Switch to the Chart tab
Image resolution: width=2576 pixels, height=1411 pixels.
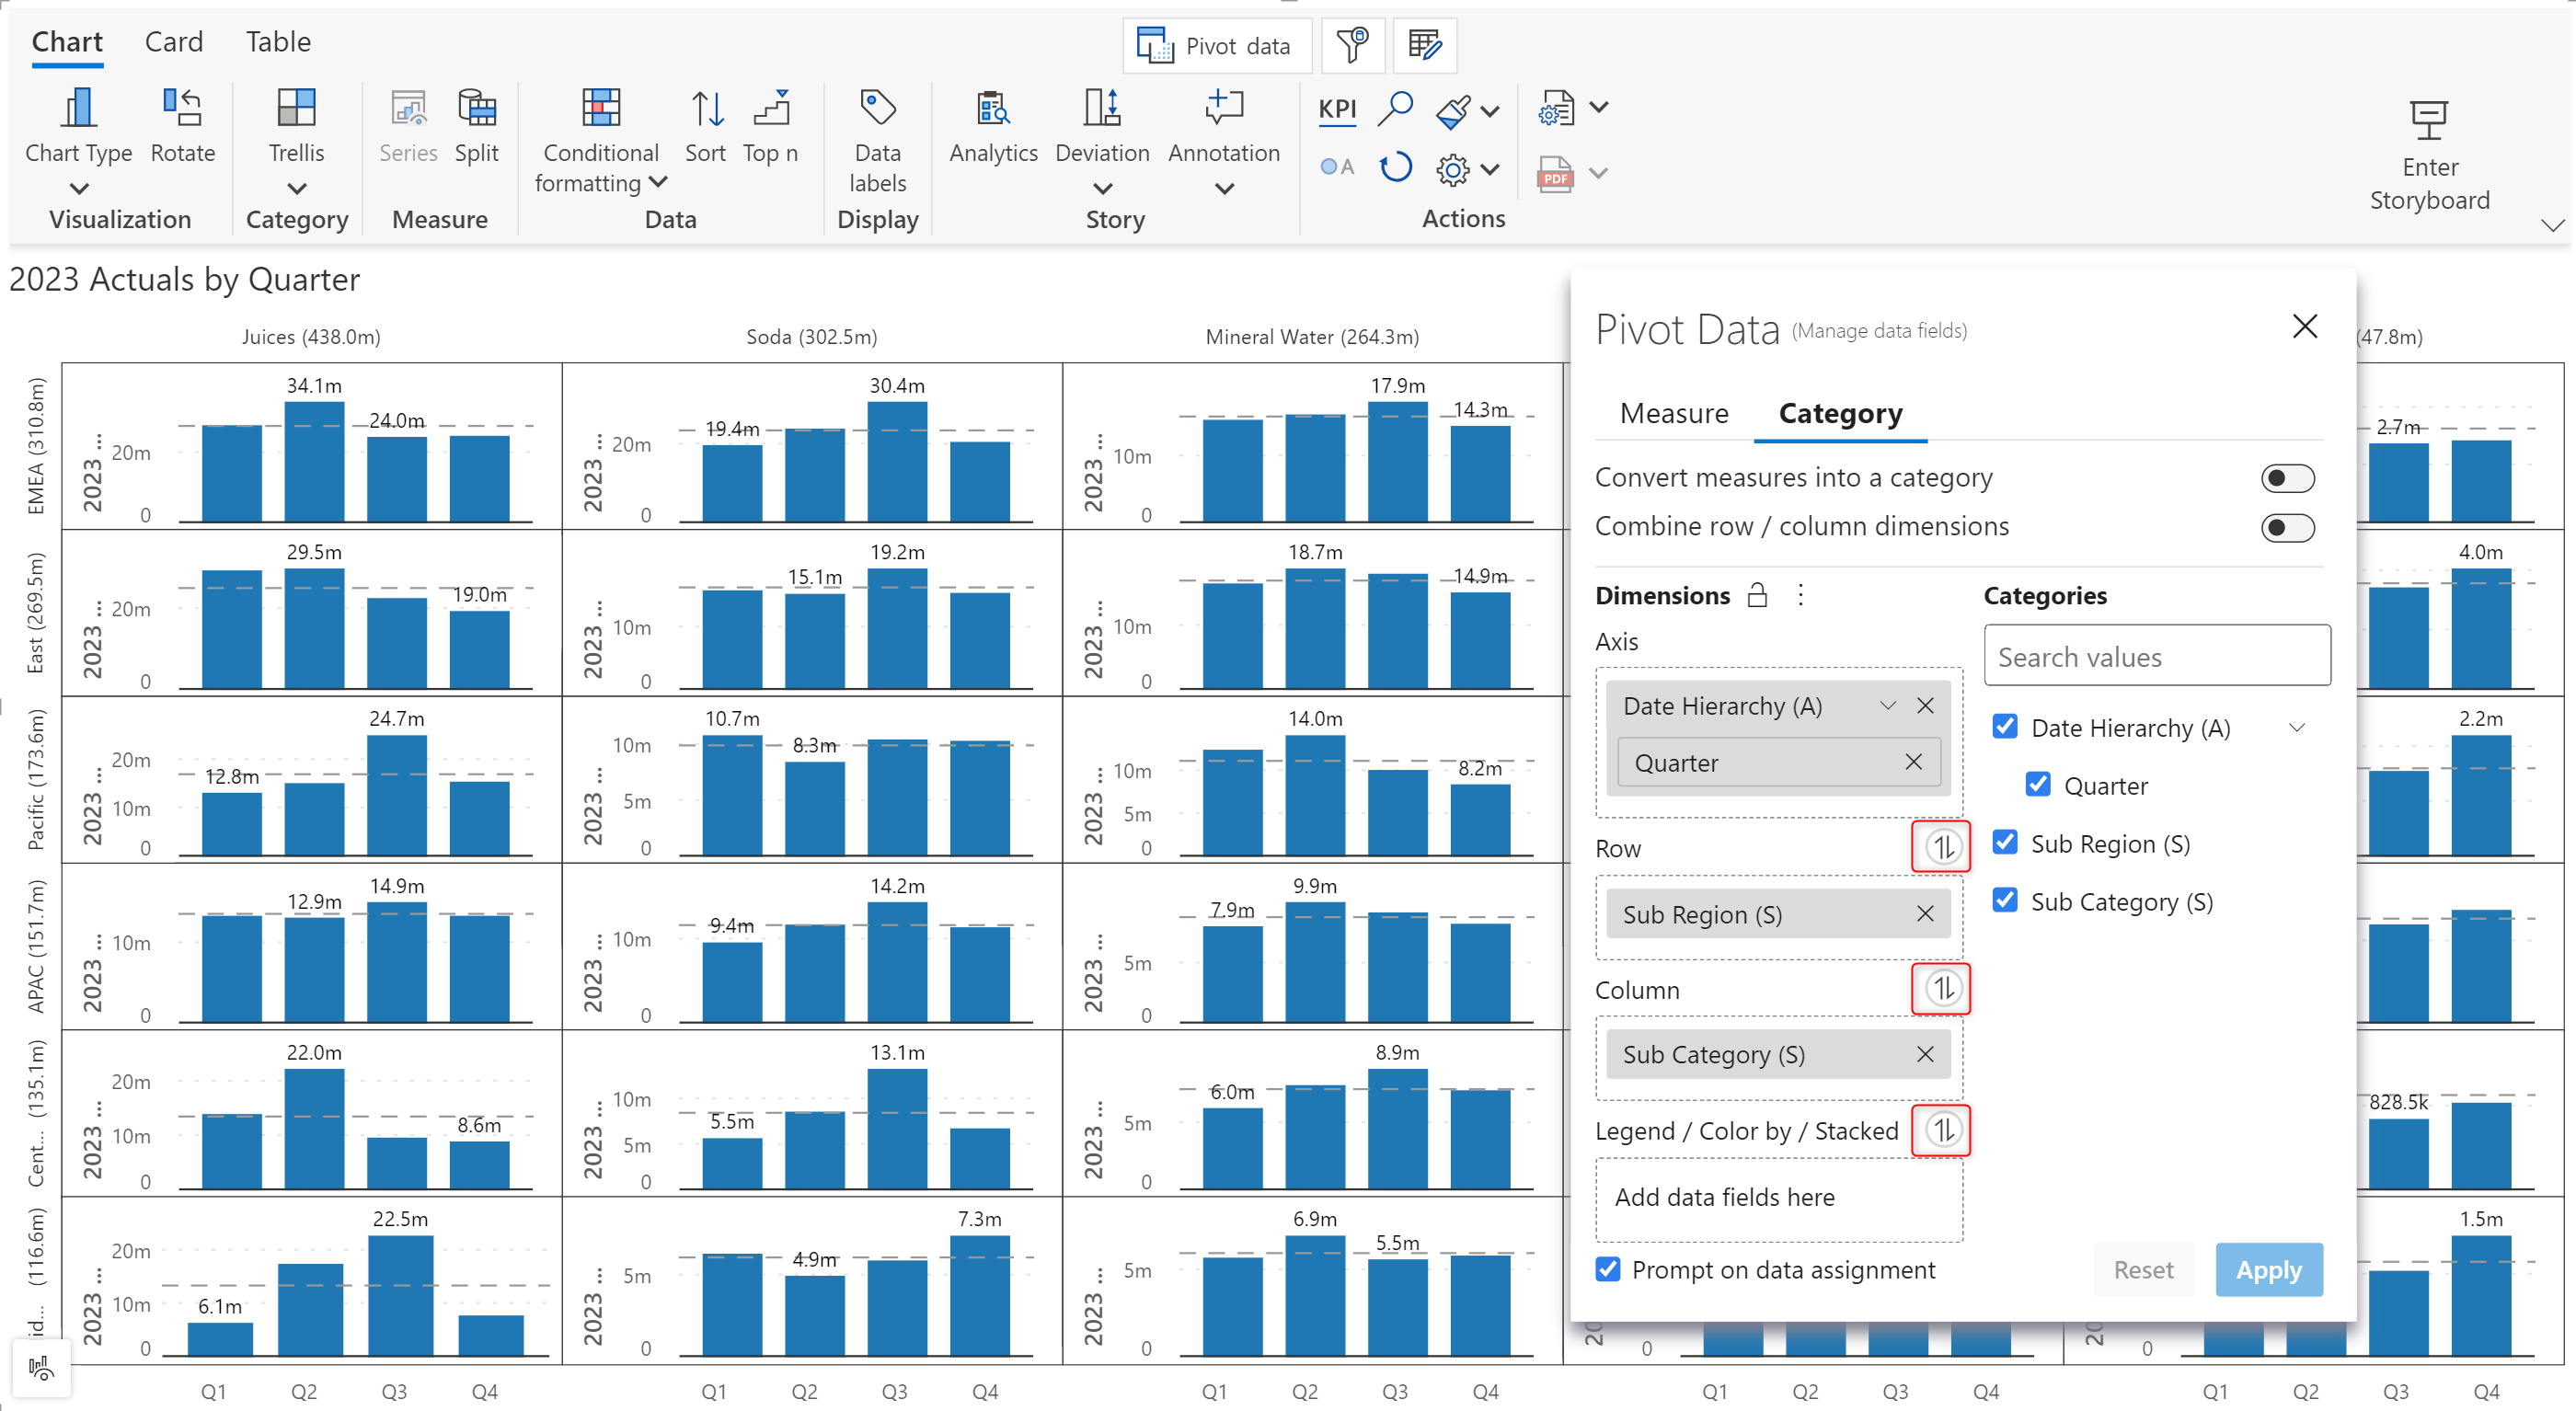tap(67, 42)
